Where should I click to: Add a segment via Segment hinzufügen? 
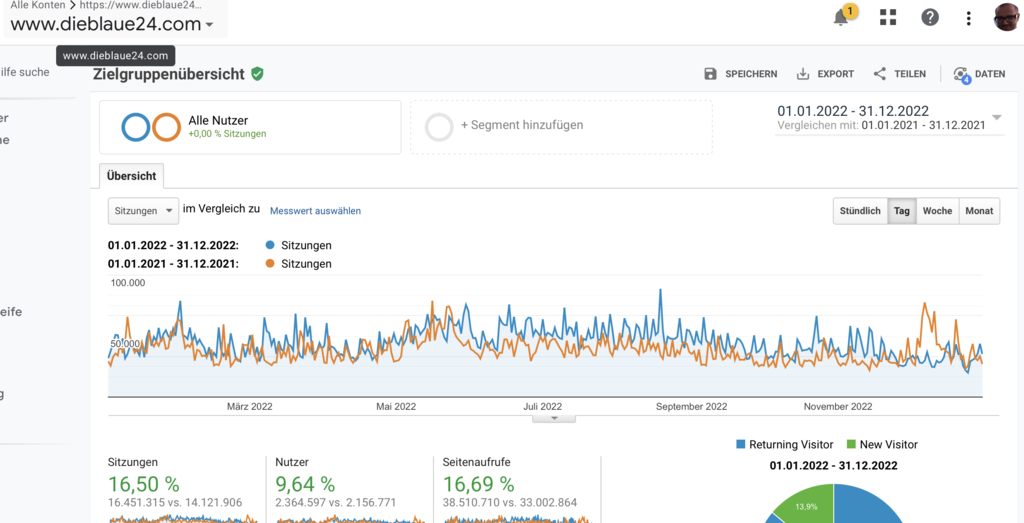[521, 126]
